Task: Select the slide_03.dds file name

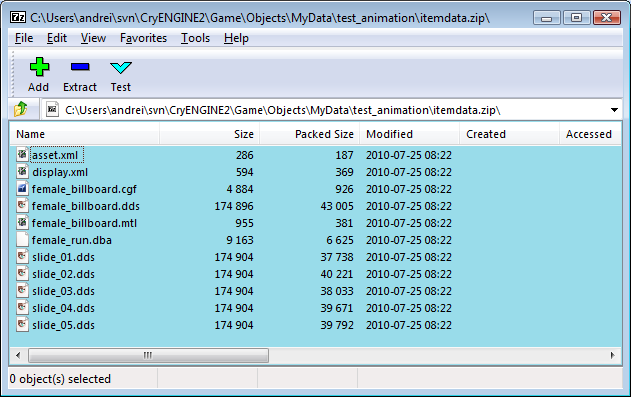Action: pyautogui.click(x=63, y=291)
